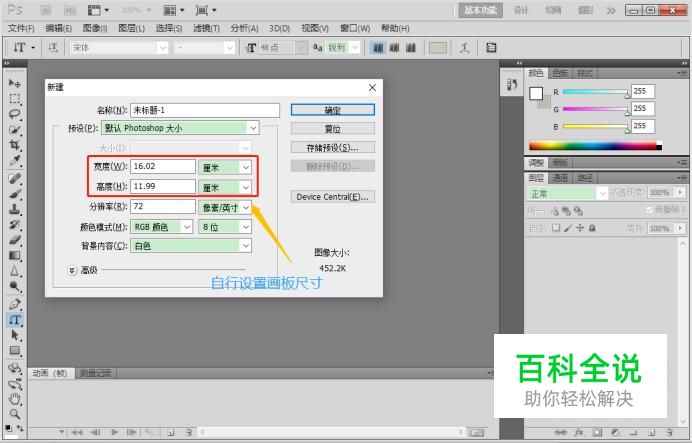
Task: Open the height unit 厘米 dropdown
Action: 225,187
